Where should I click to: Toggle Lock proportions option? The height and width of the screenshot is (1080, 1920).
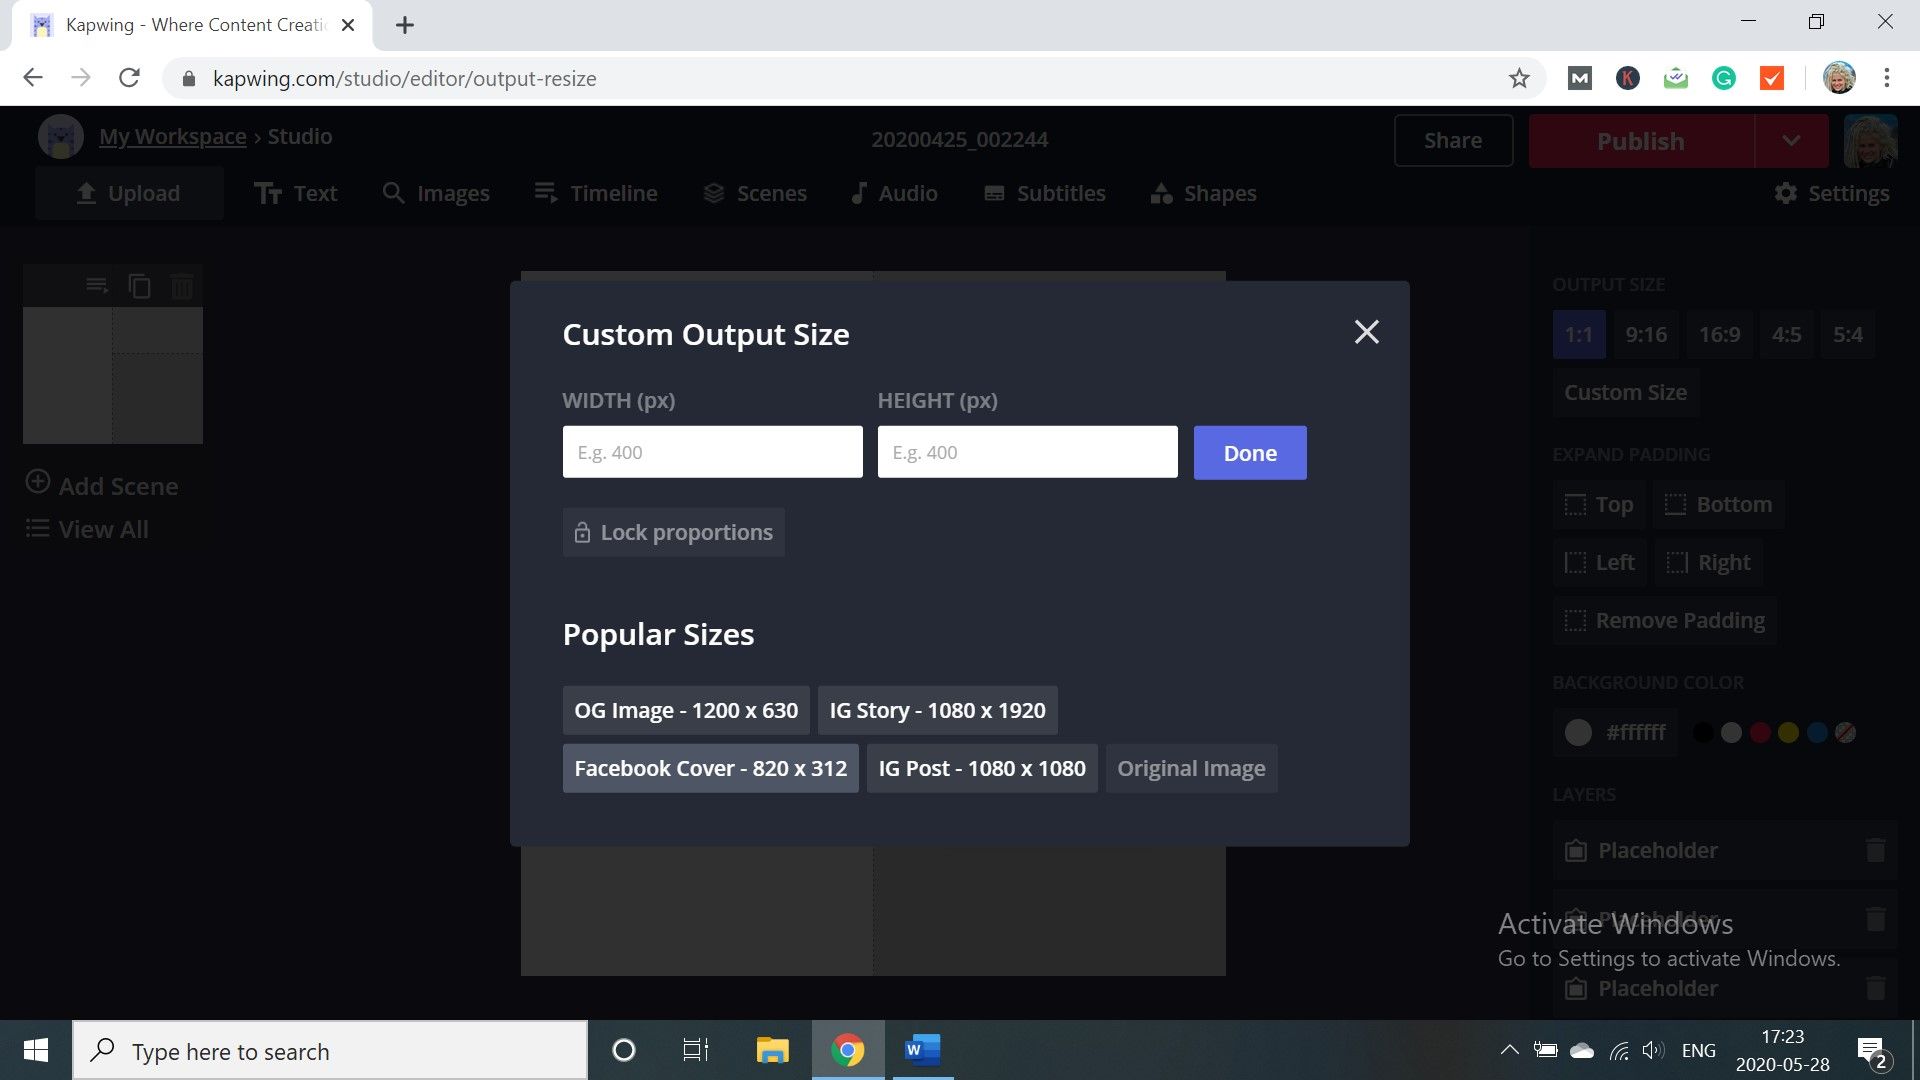[673, 532]
